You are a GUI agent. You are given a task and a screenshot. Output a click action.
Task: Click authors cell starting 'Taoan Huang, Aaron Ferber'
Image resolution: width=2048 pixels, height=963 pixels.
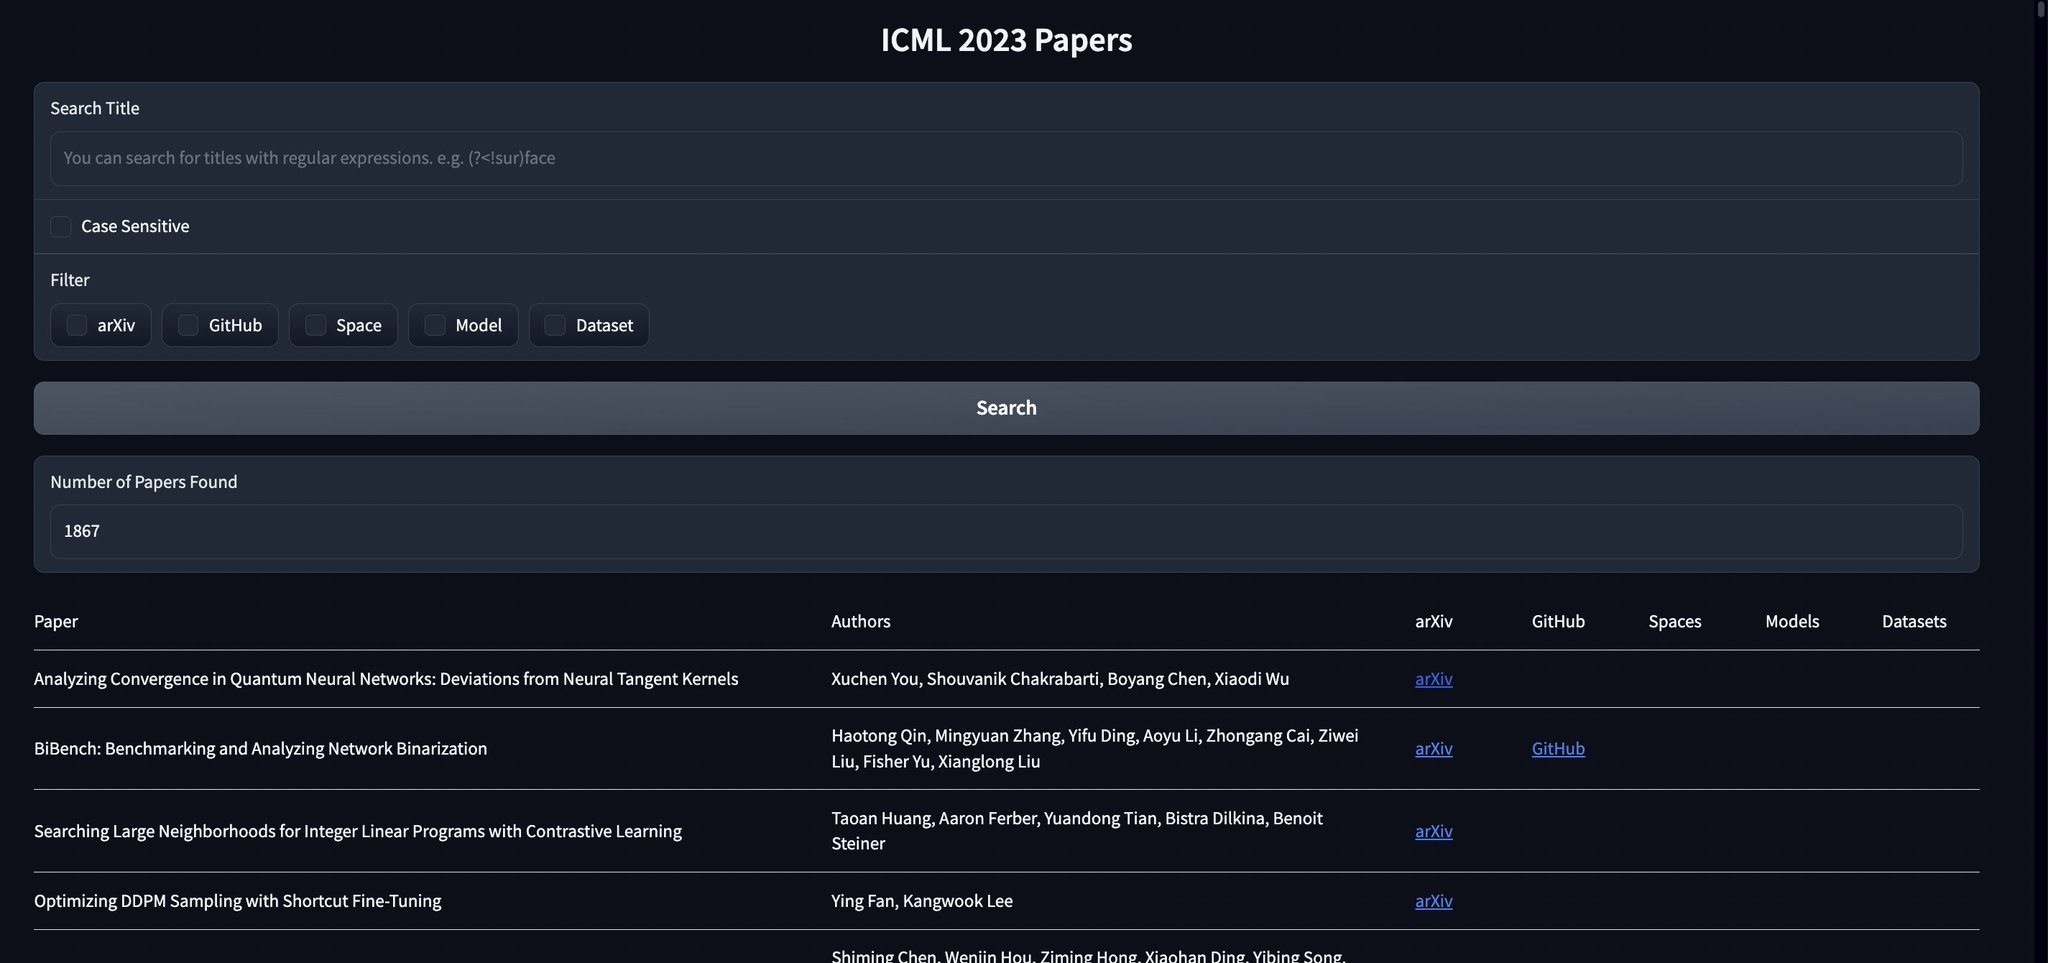click(x=1077, y=831)
